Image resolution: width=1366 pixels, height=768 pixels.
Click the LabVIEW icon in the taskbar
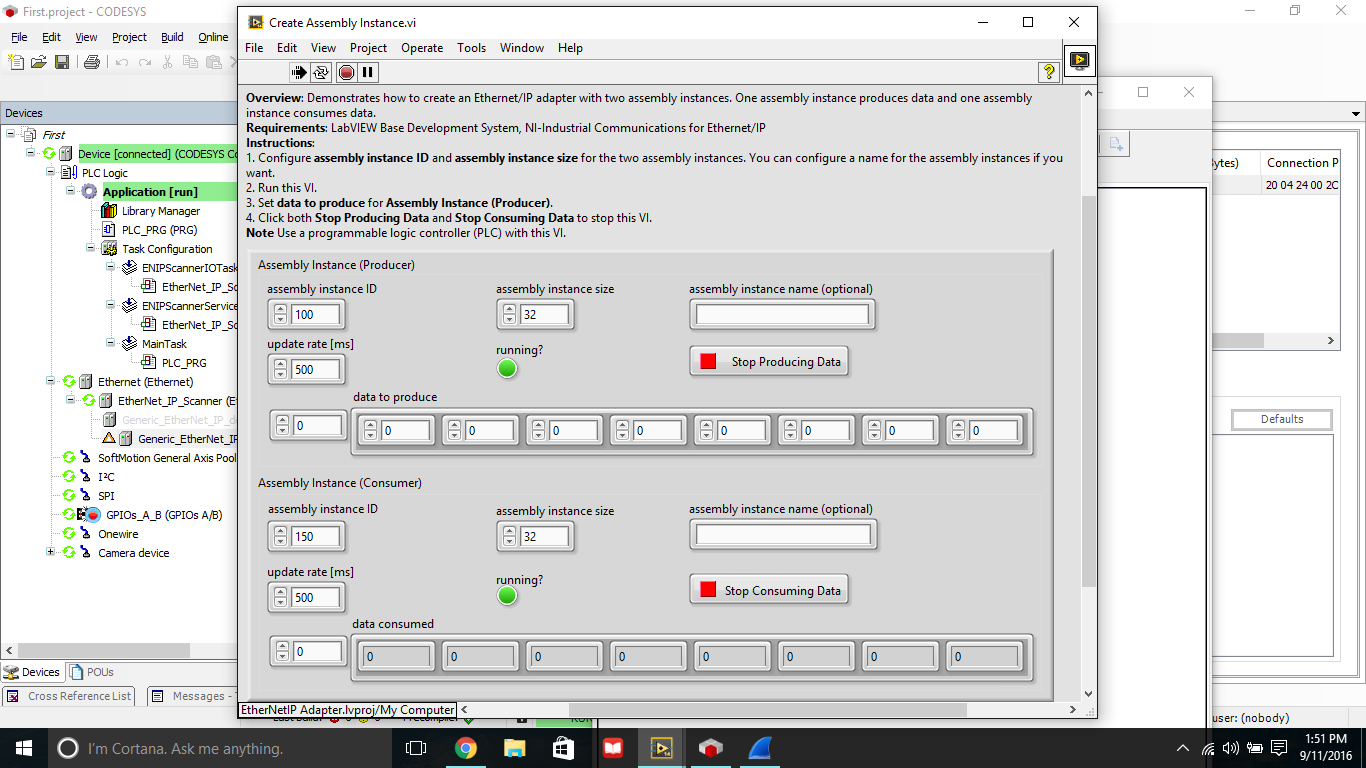tap(661, 748)
